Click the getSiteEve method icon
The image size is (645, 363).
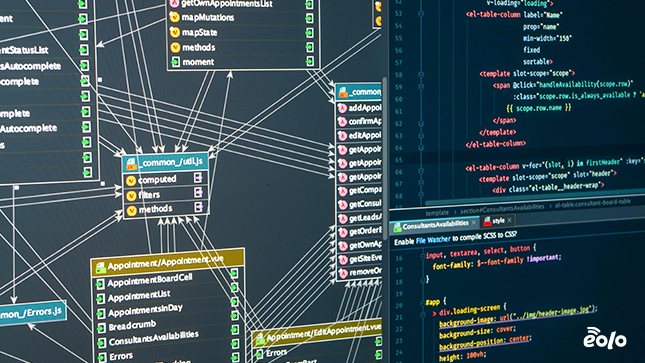tap(343, 260)
